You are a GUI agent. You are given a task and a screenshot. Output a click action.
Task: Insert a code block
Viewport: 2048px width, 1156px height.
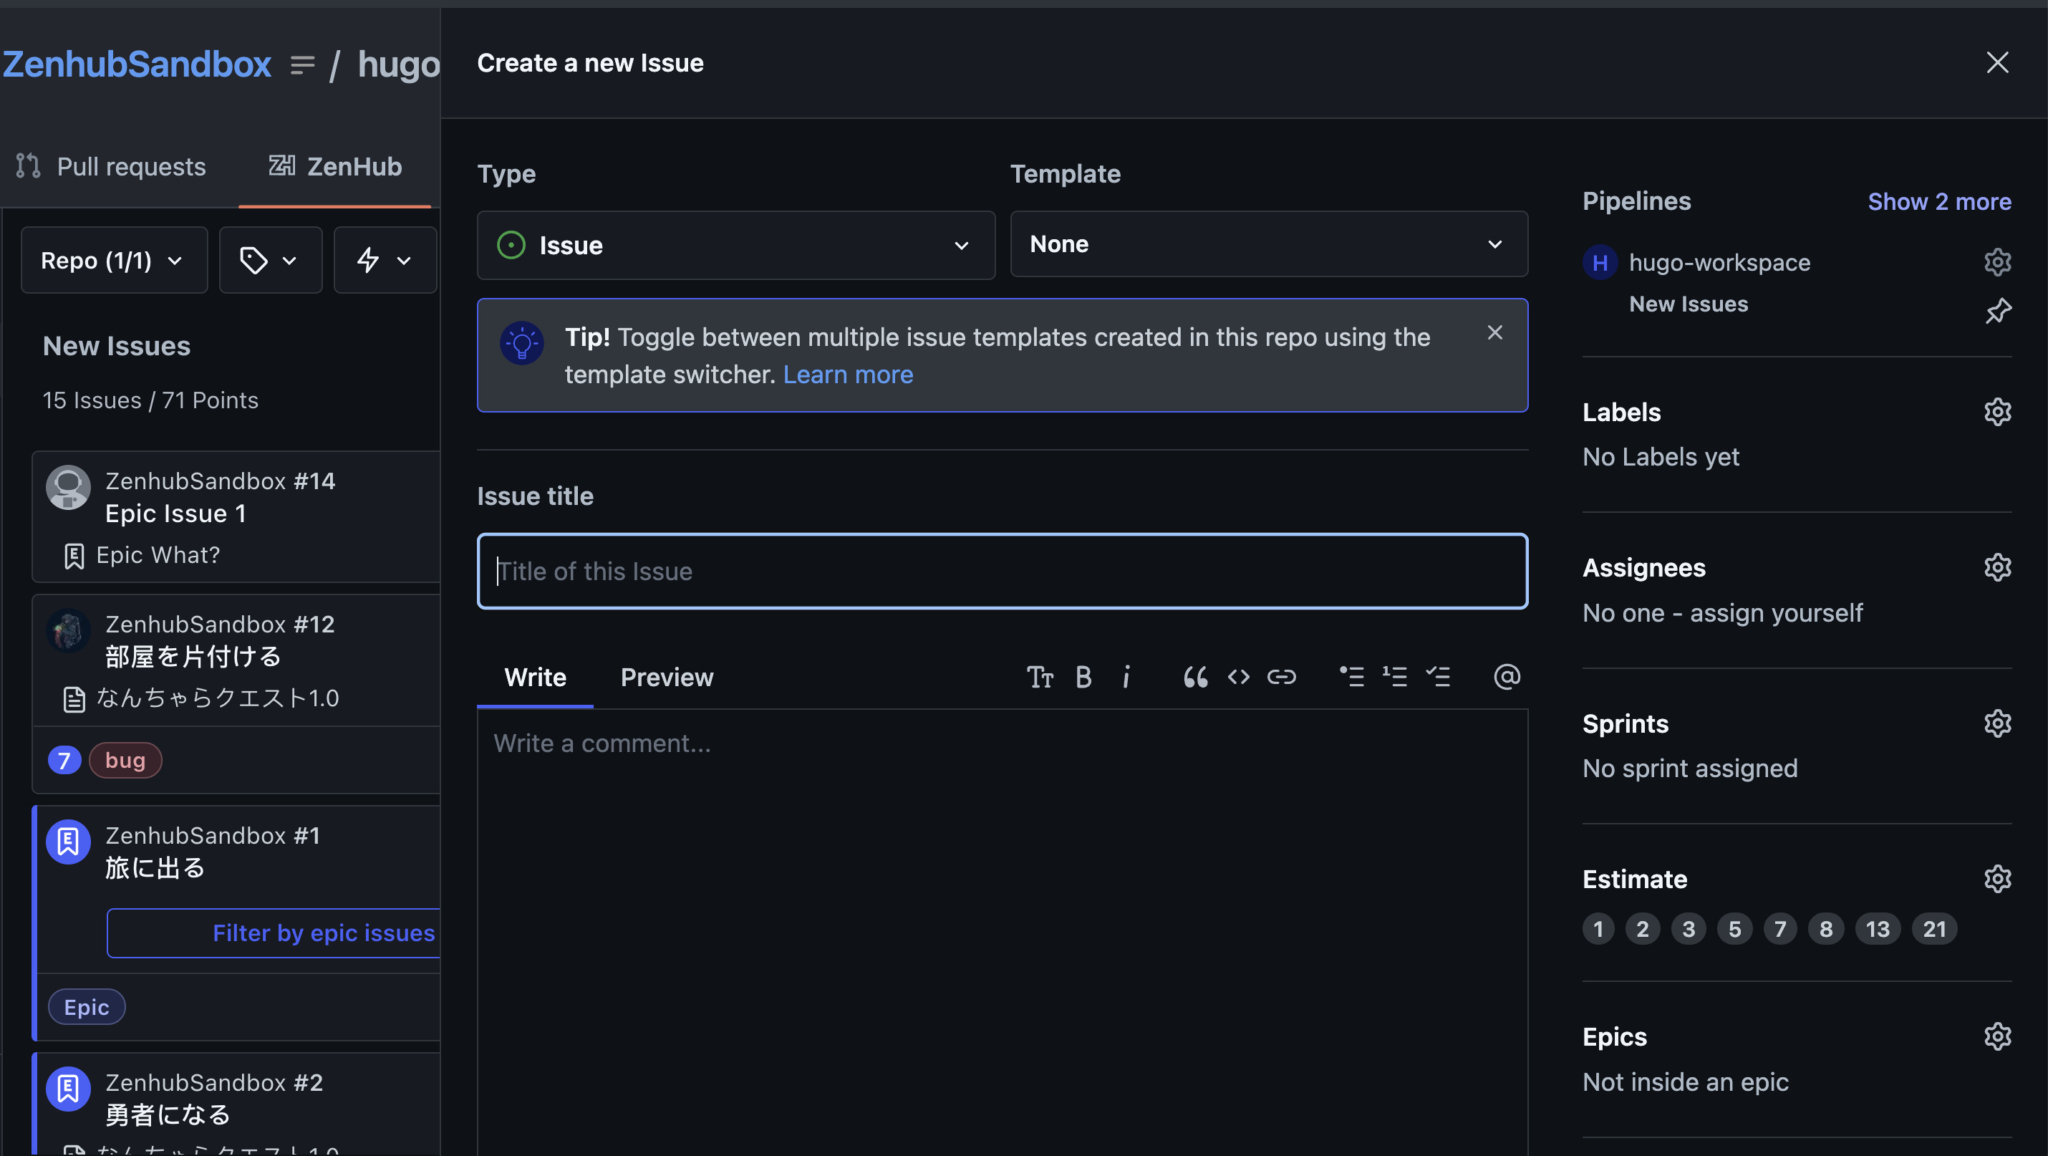pos(1237,677)
